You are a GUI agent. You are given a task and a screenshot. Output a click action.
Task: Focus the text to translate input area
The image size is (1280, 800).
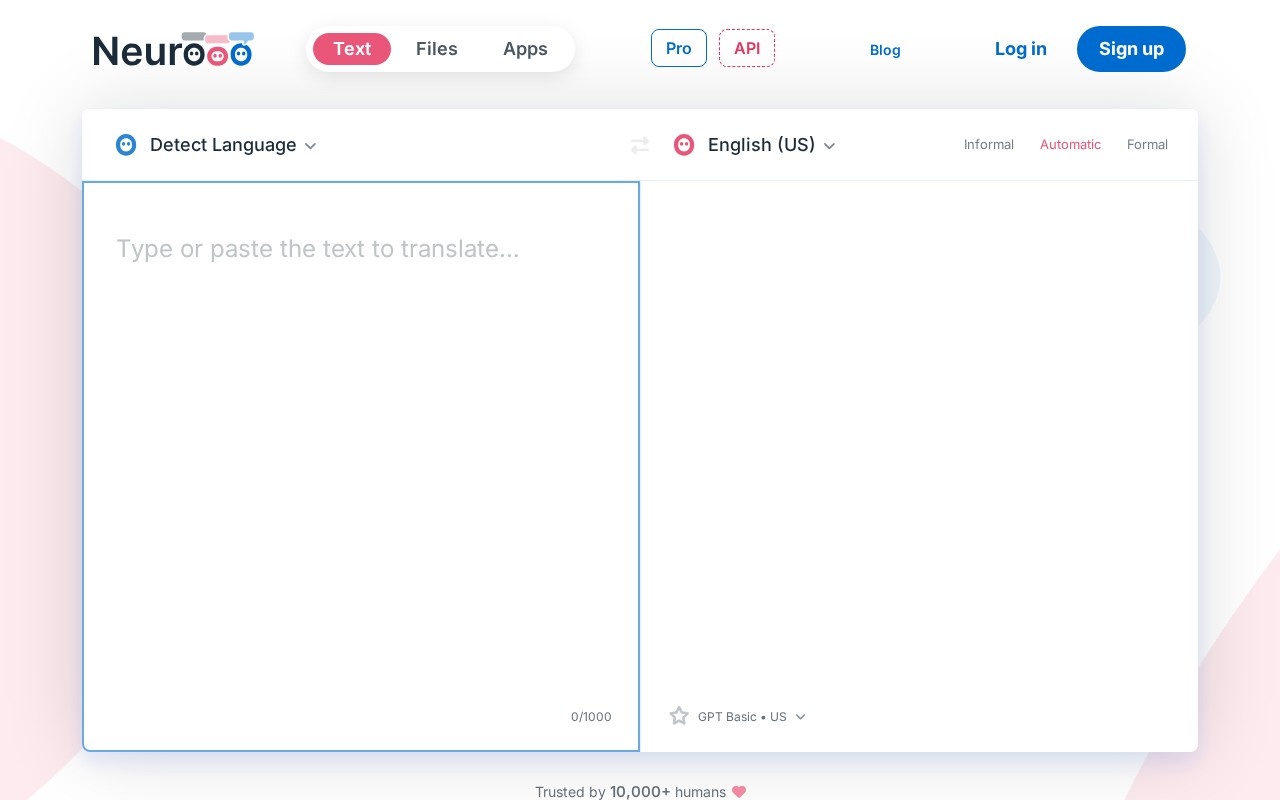(361, 466)
